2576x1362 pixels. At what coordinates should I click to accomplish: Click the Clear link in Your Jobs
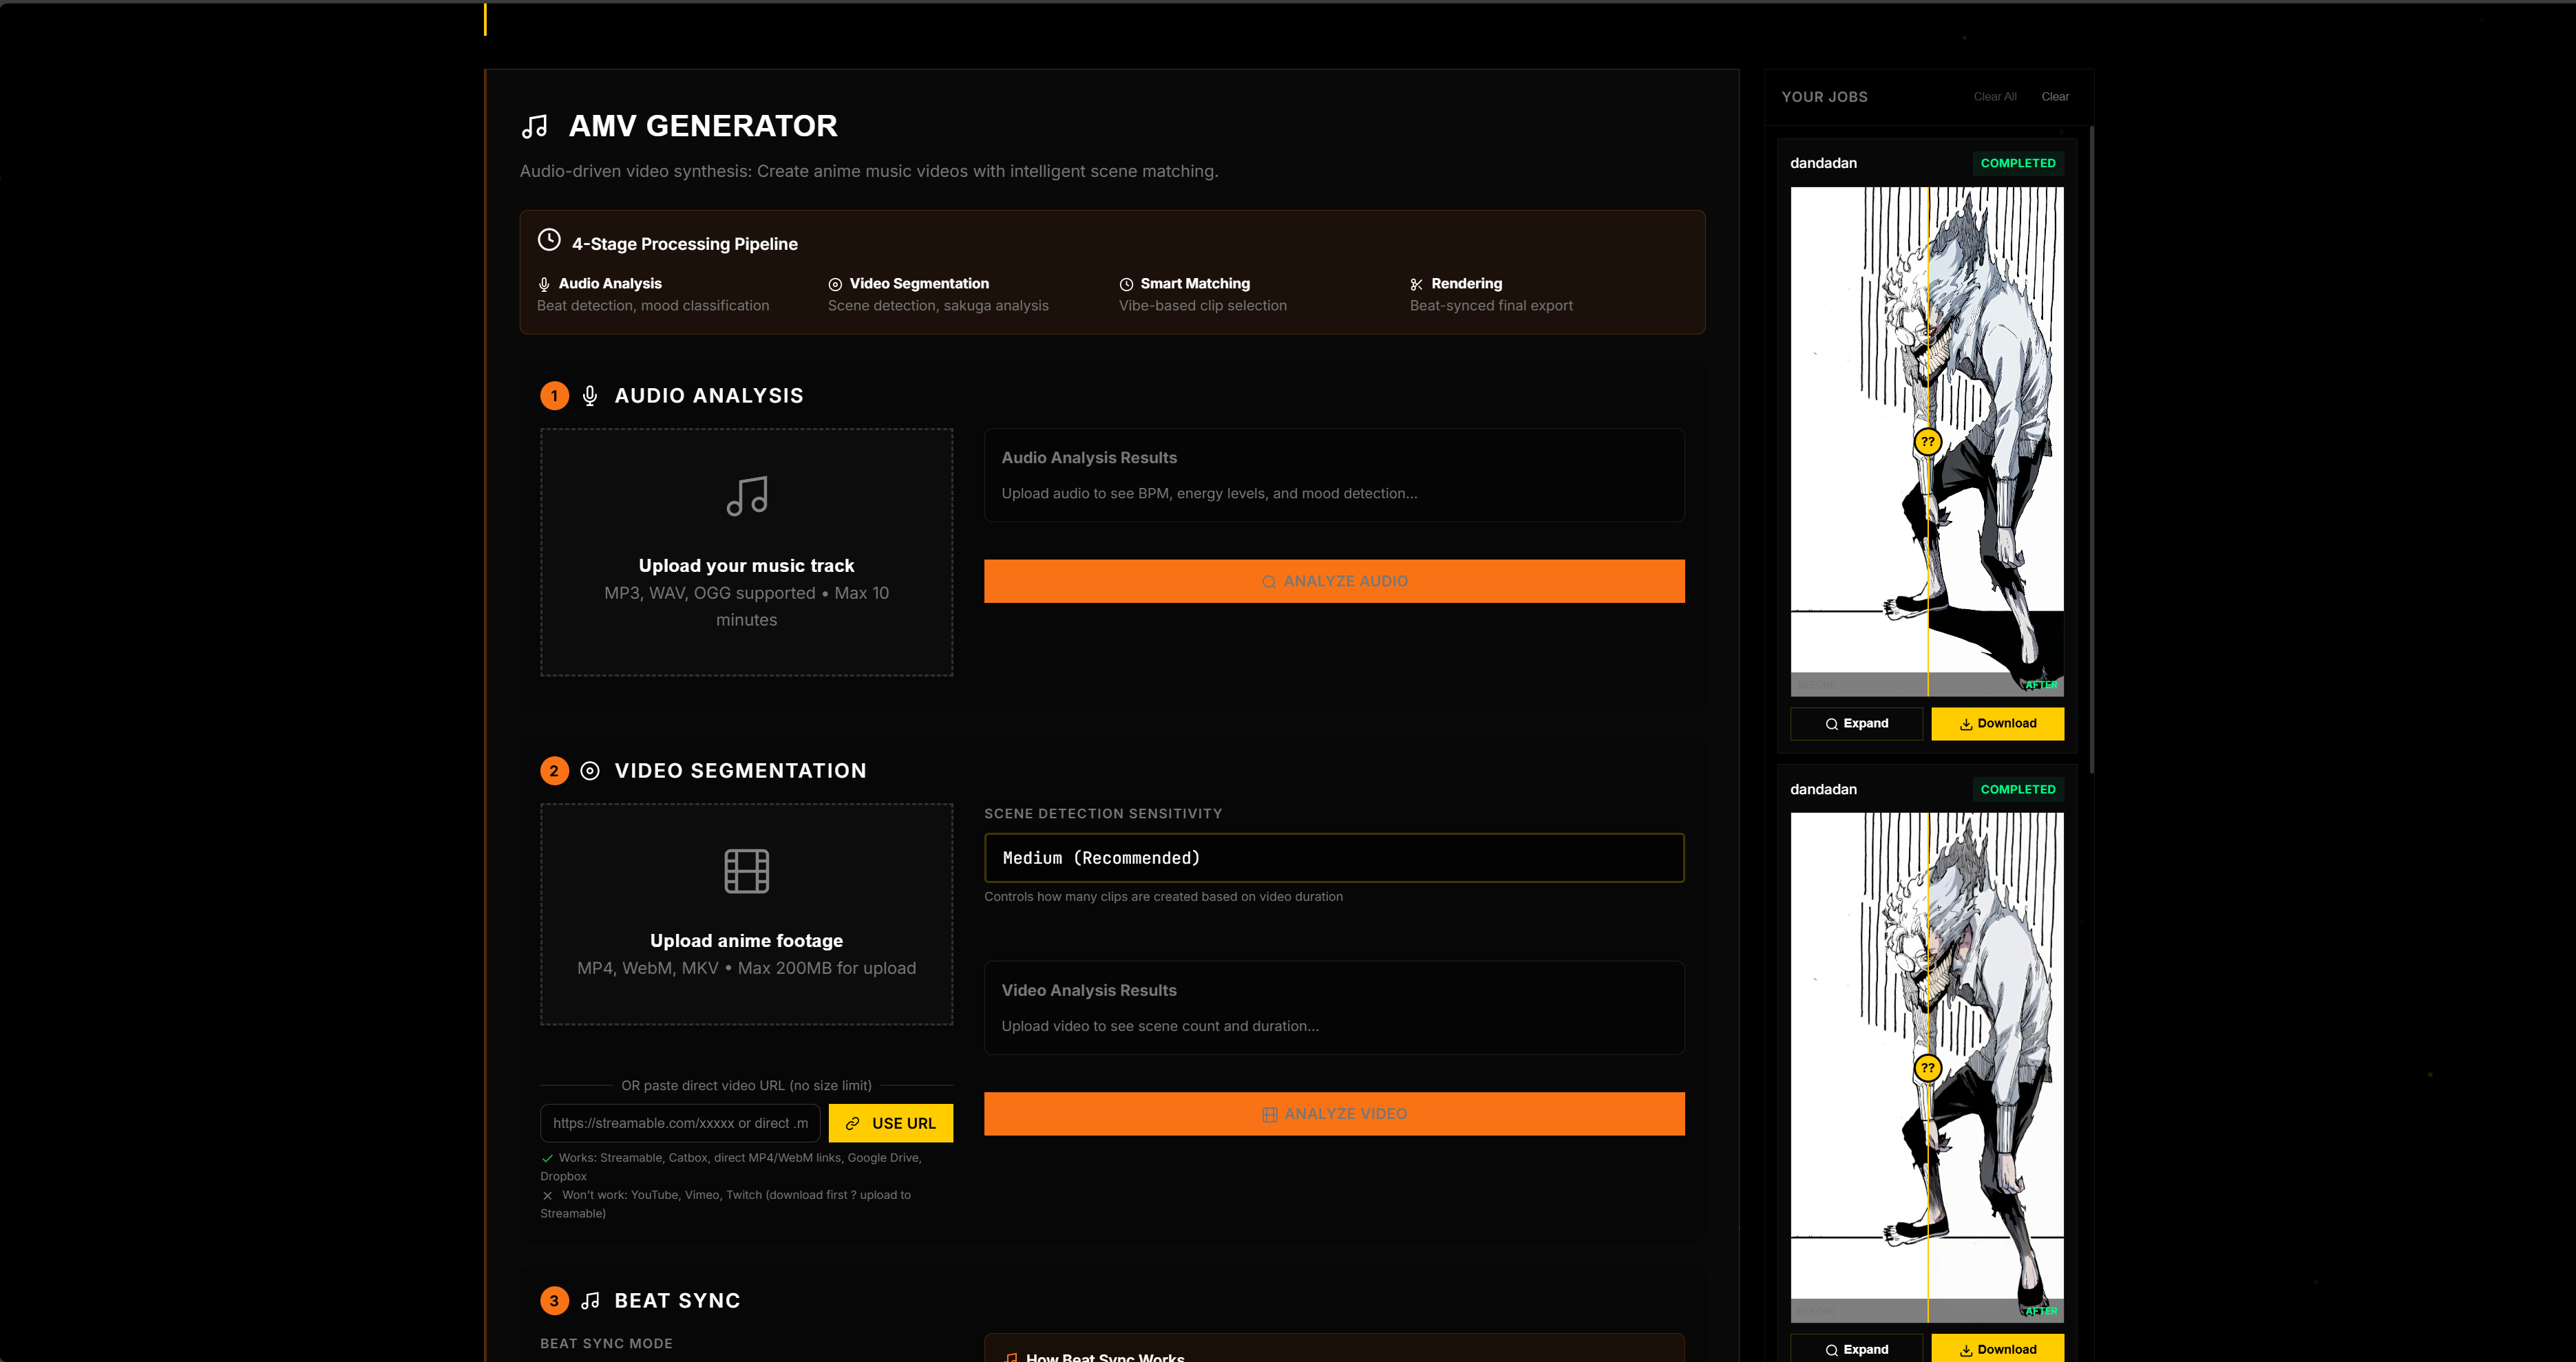[x=2055, y=97]
